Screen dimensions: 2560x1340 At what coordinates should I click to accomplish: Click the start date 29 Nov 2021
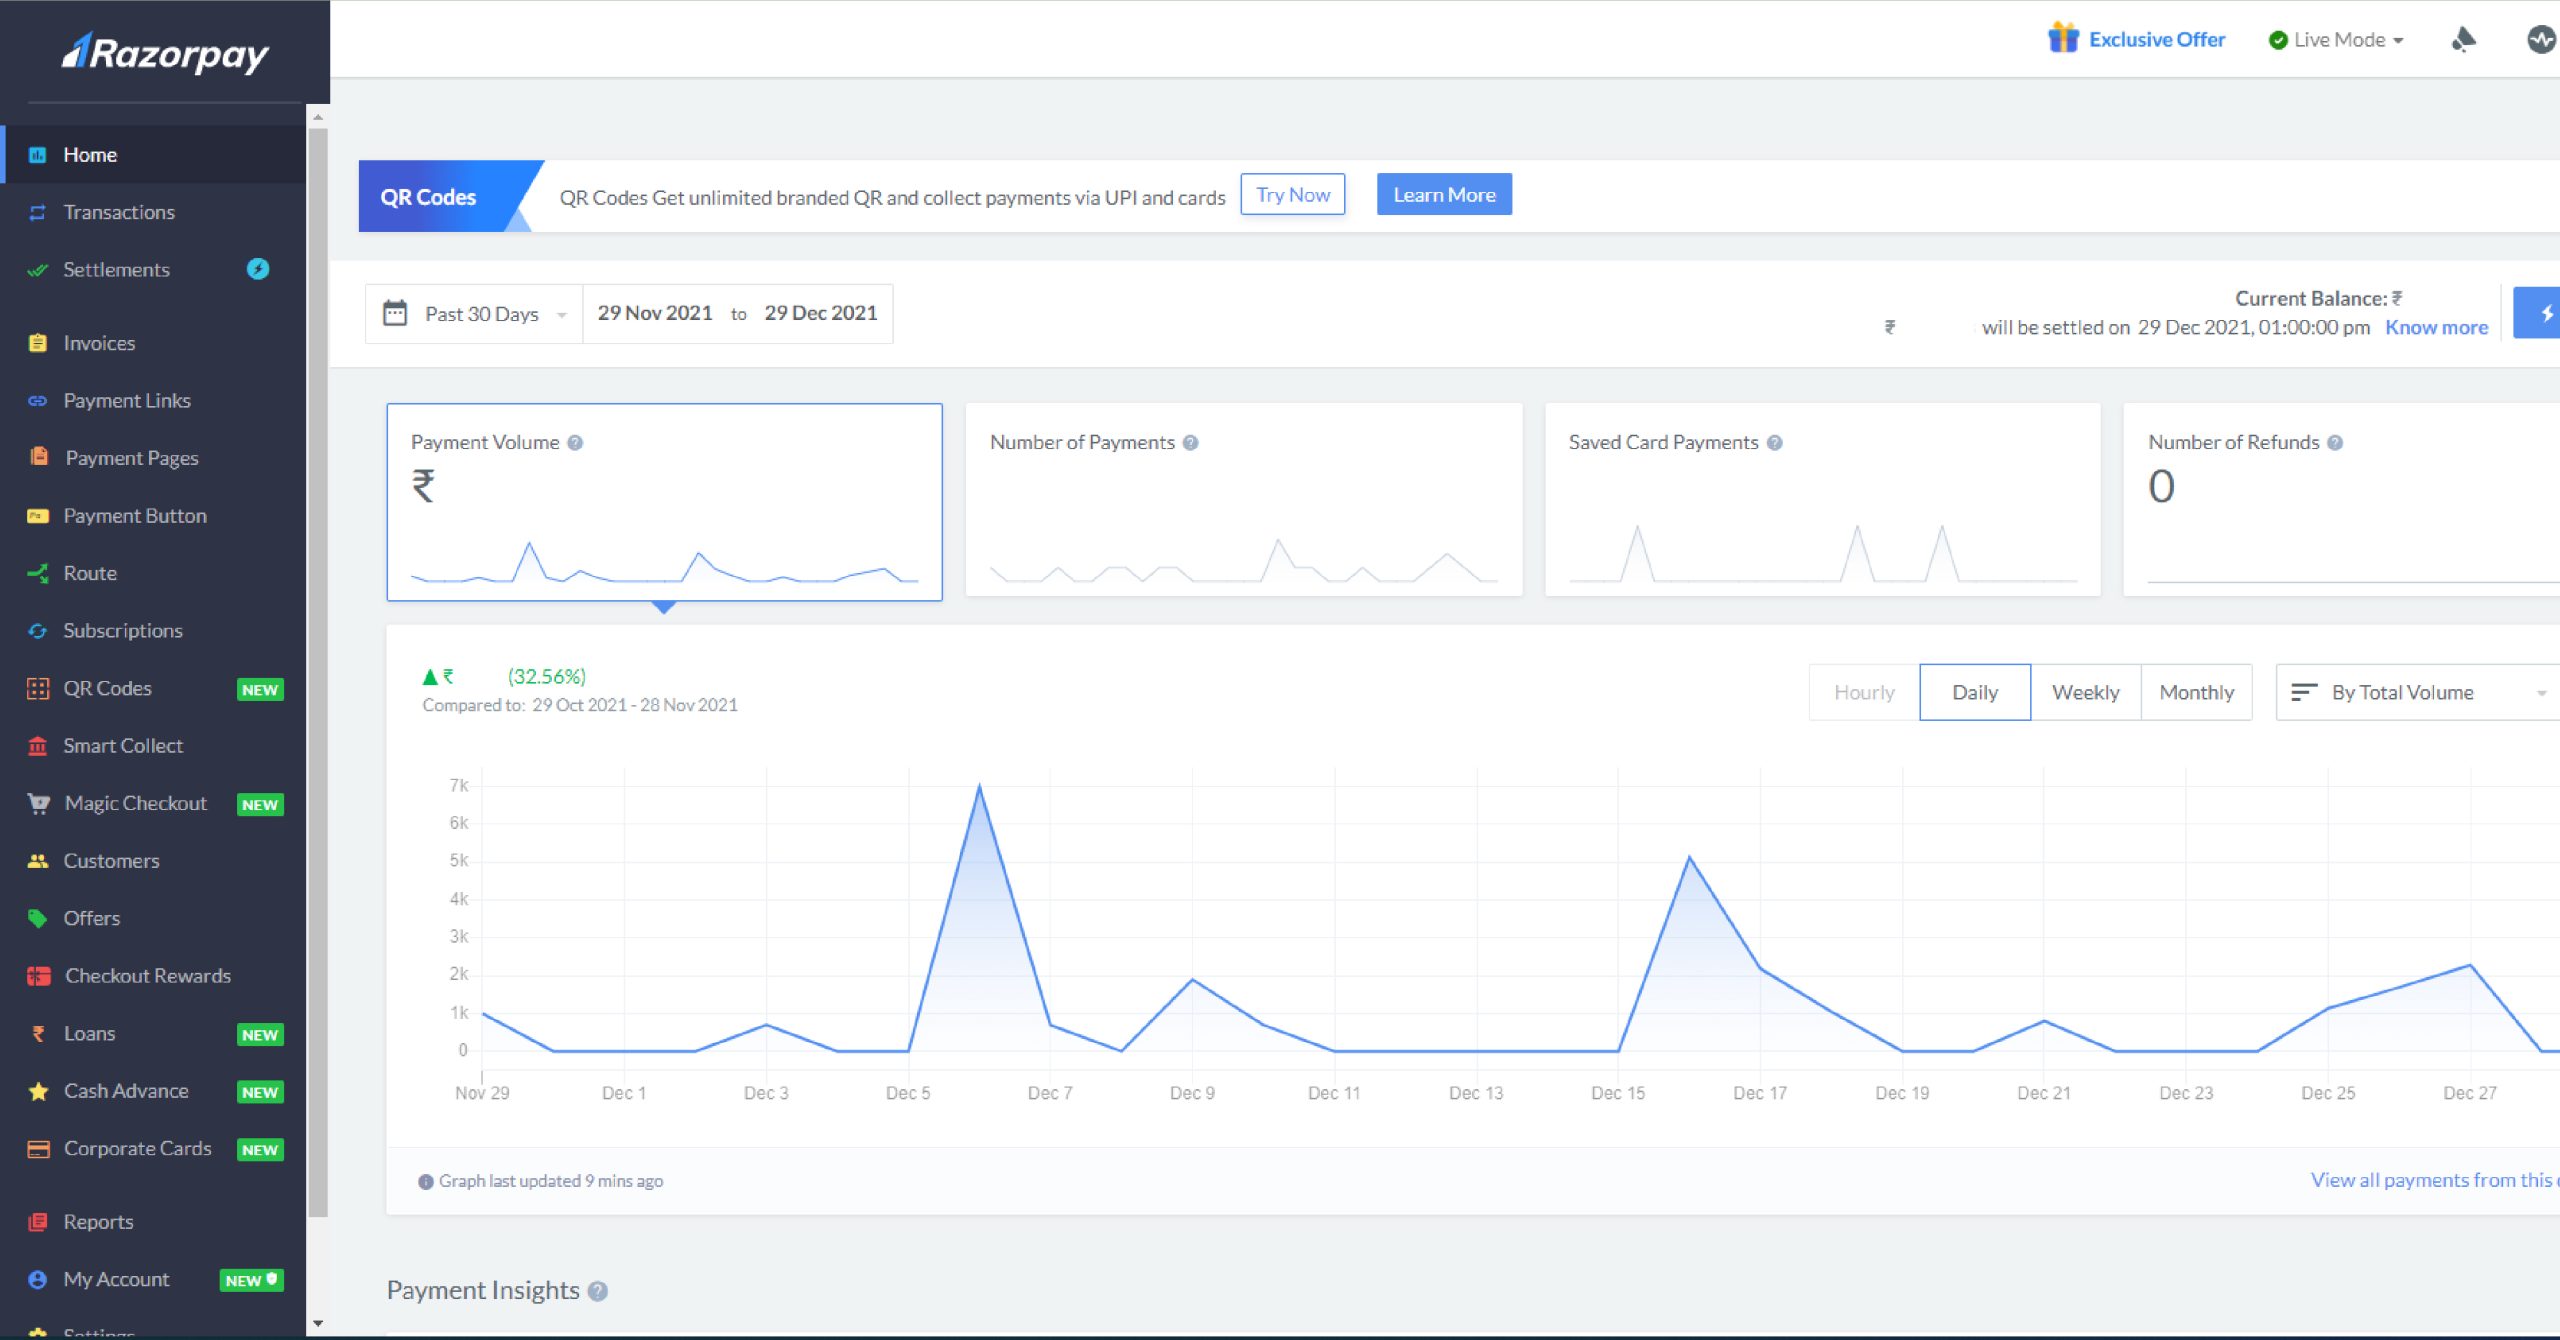655,313
